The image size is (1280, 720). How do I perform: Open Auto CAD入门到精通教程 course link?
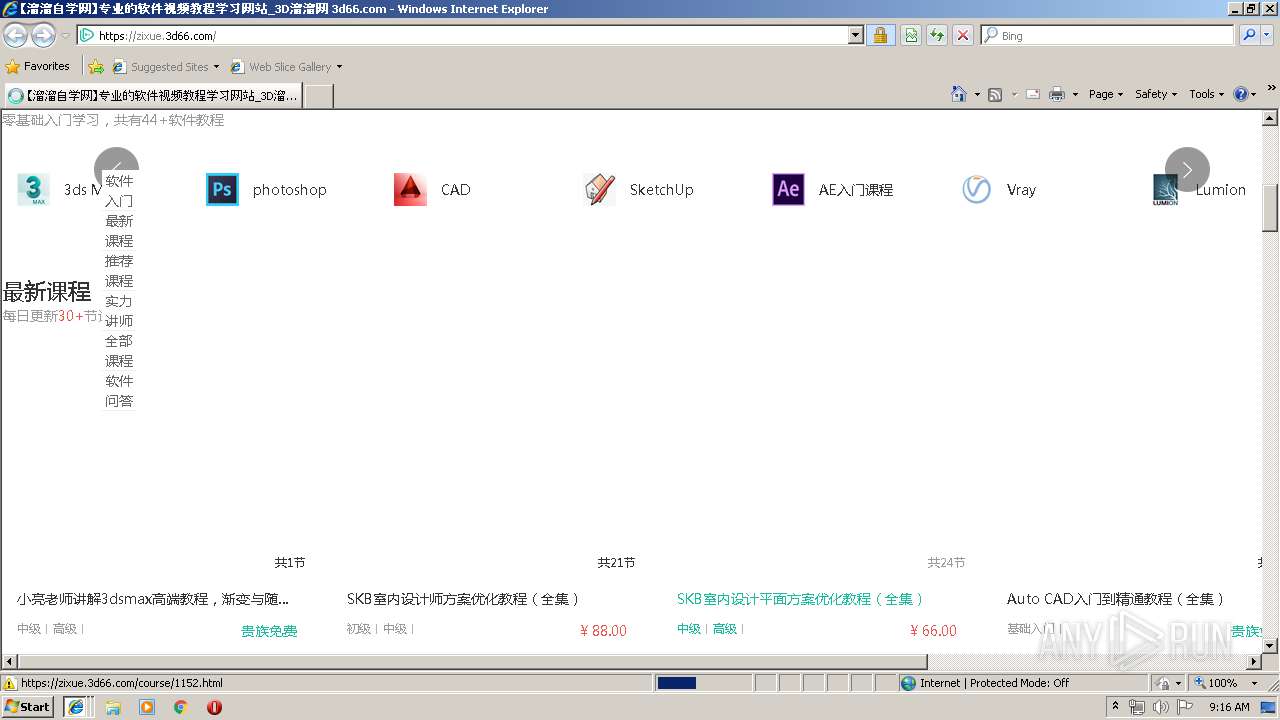tap(1116, 599)
